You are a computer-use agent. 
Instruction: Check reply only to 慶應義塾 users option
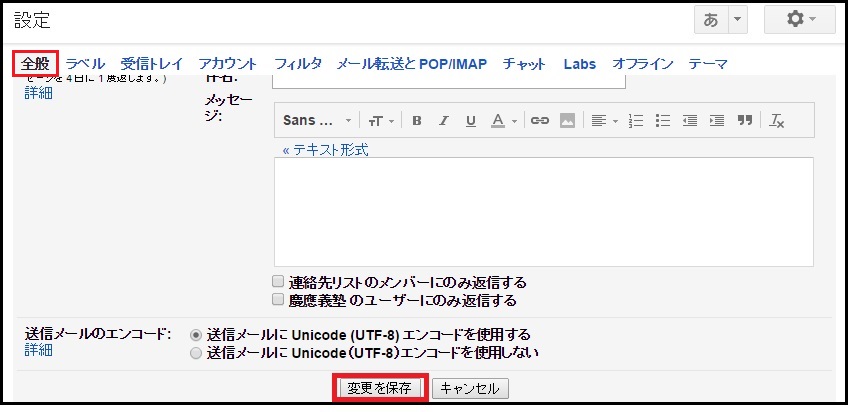tap(278, 299)
